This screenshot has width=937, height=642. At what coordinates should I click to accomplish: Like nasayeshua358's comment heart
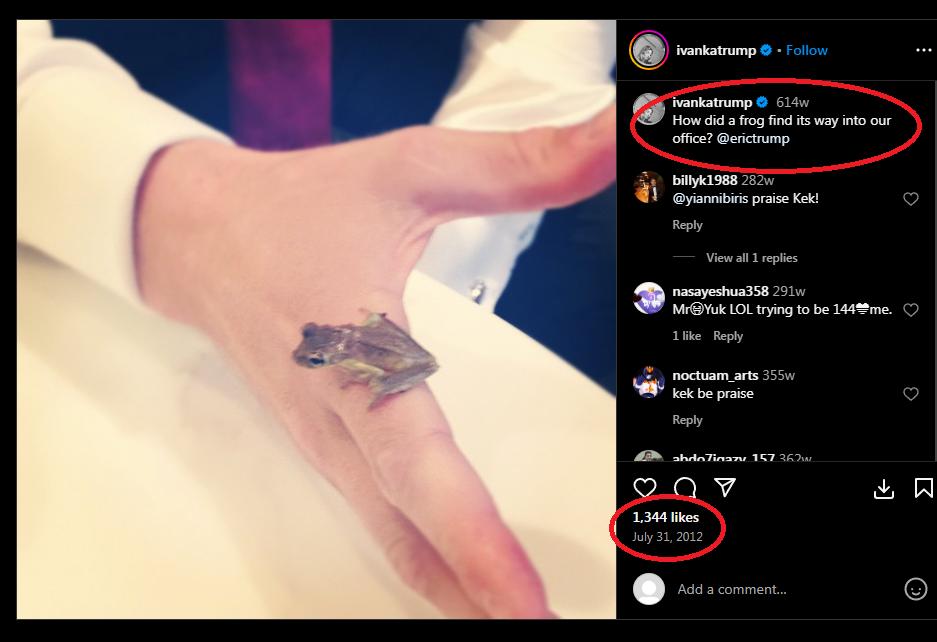pos(911,310)
